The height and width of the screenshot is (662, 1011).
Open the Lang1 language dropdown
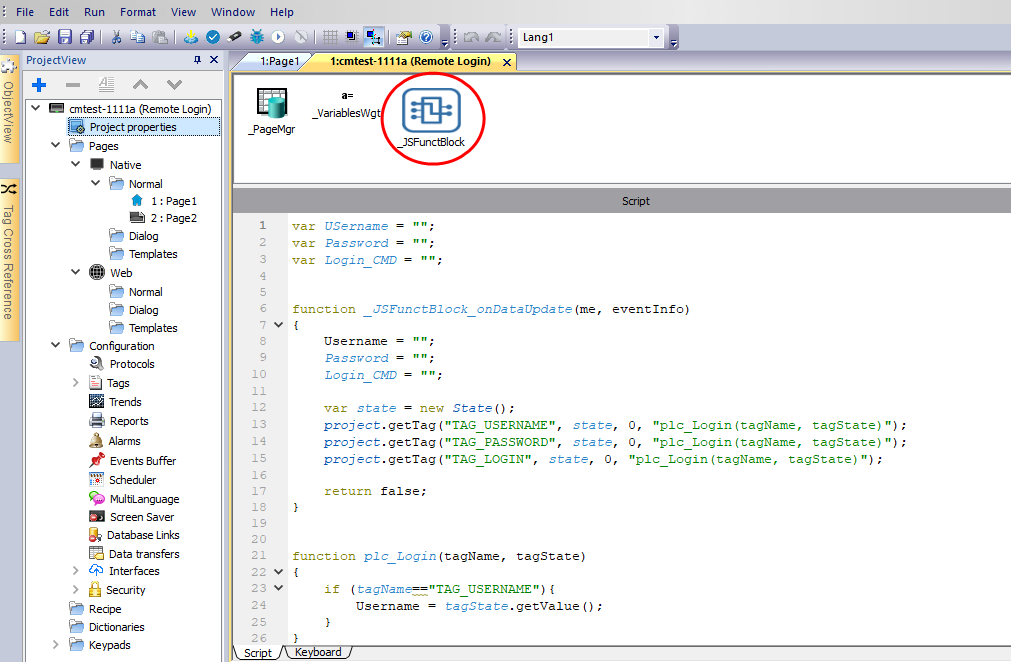[x=656, y=37]
